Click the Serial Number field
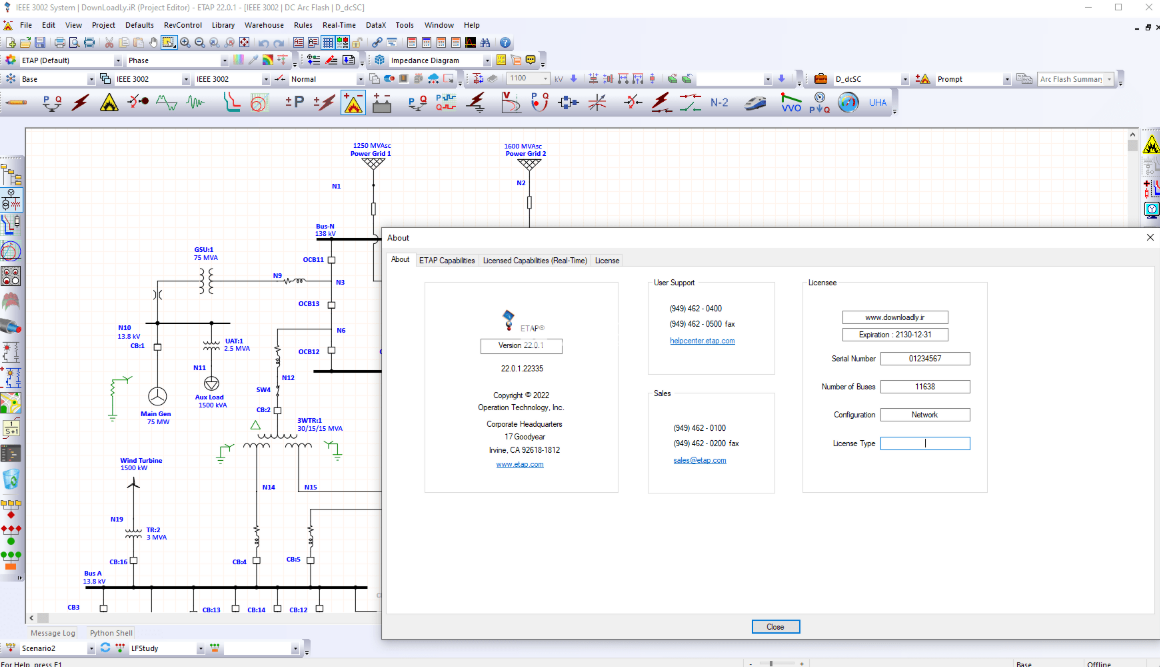The image size is (1160, 667). (925, 359)
